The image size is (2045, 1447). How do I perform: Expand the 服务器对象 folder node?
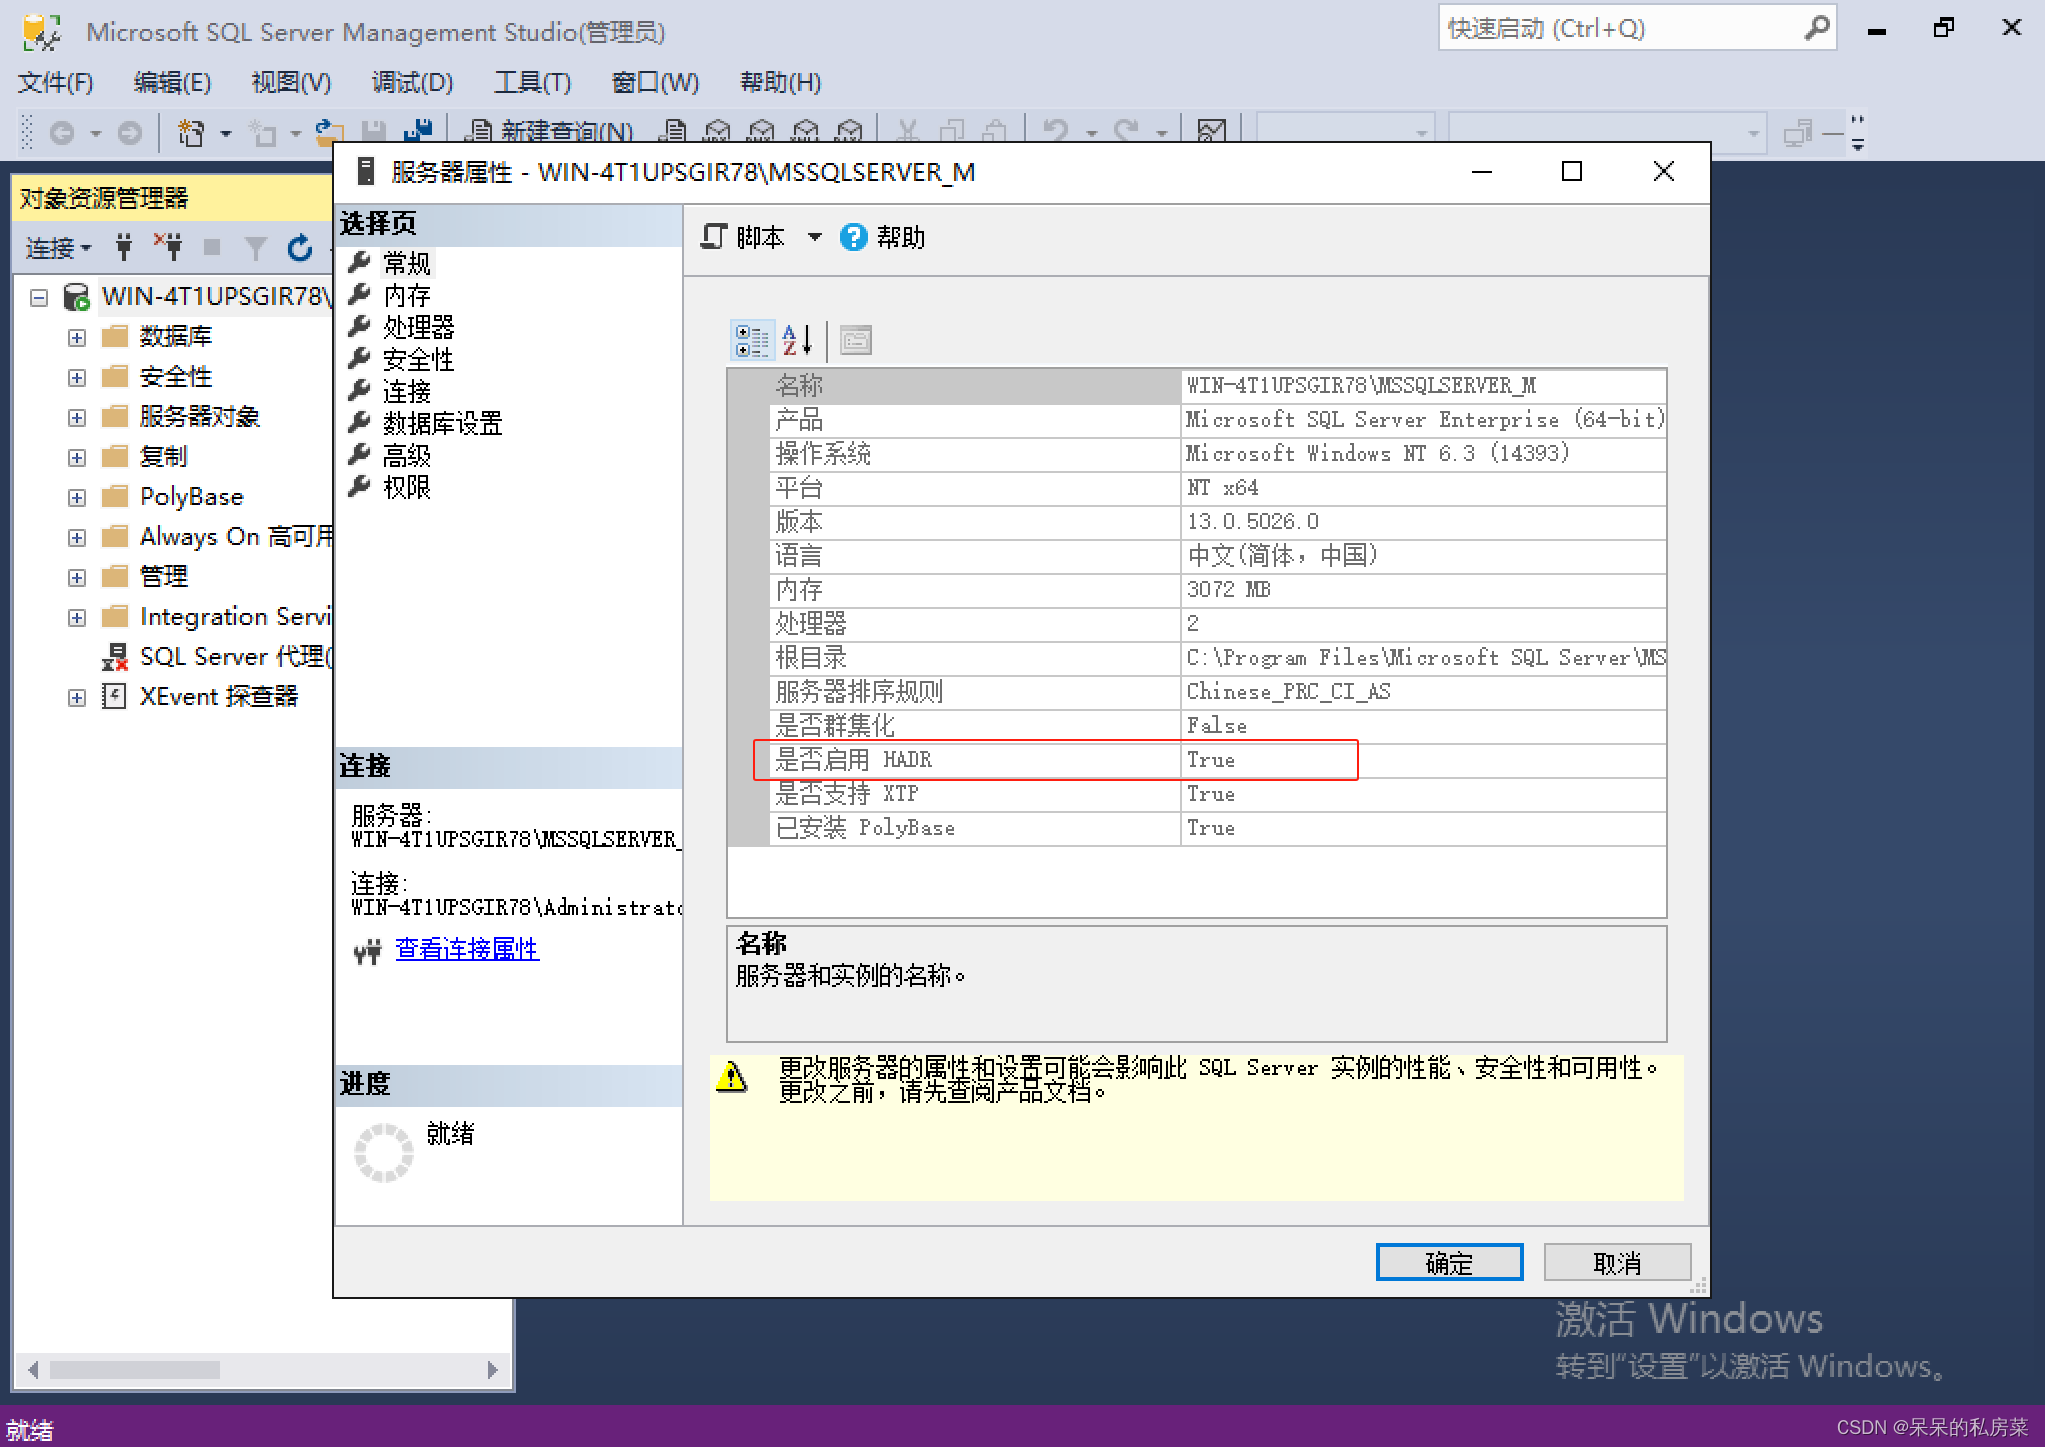tap(77, 417)
